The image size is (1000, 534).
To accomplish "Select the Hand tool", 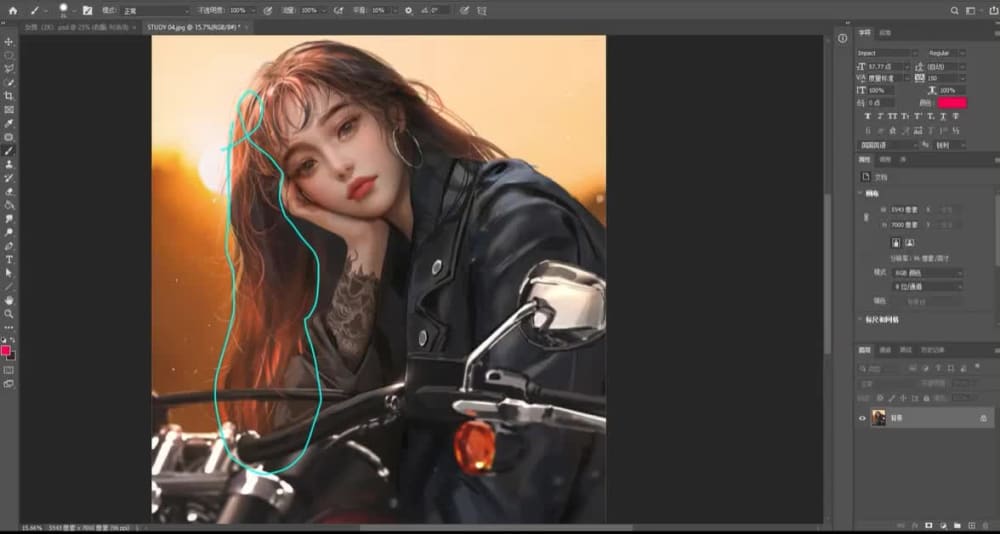I will click(9, 300).
